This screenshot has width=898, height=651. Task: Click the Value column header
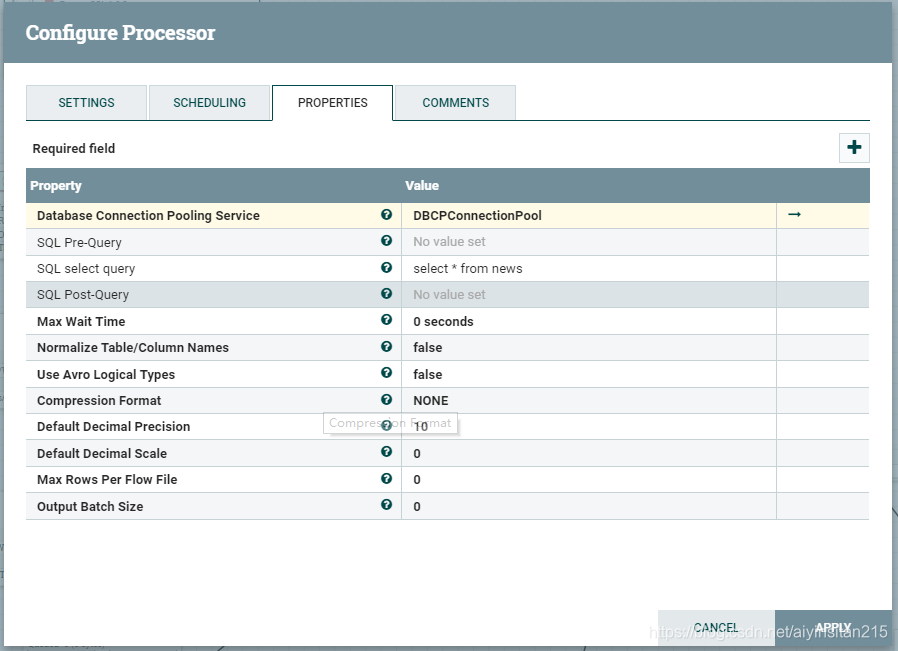[x=422, y=186]
